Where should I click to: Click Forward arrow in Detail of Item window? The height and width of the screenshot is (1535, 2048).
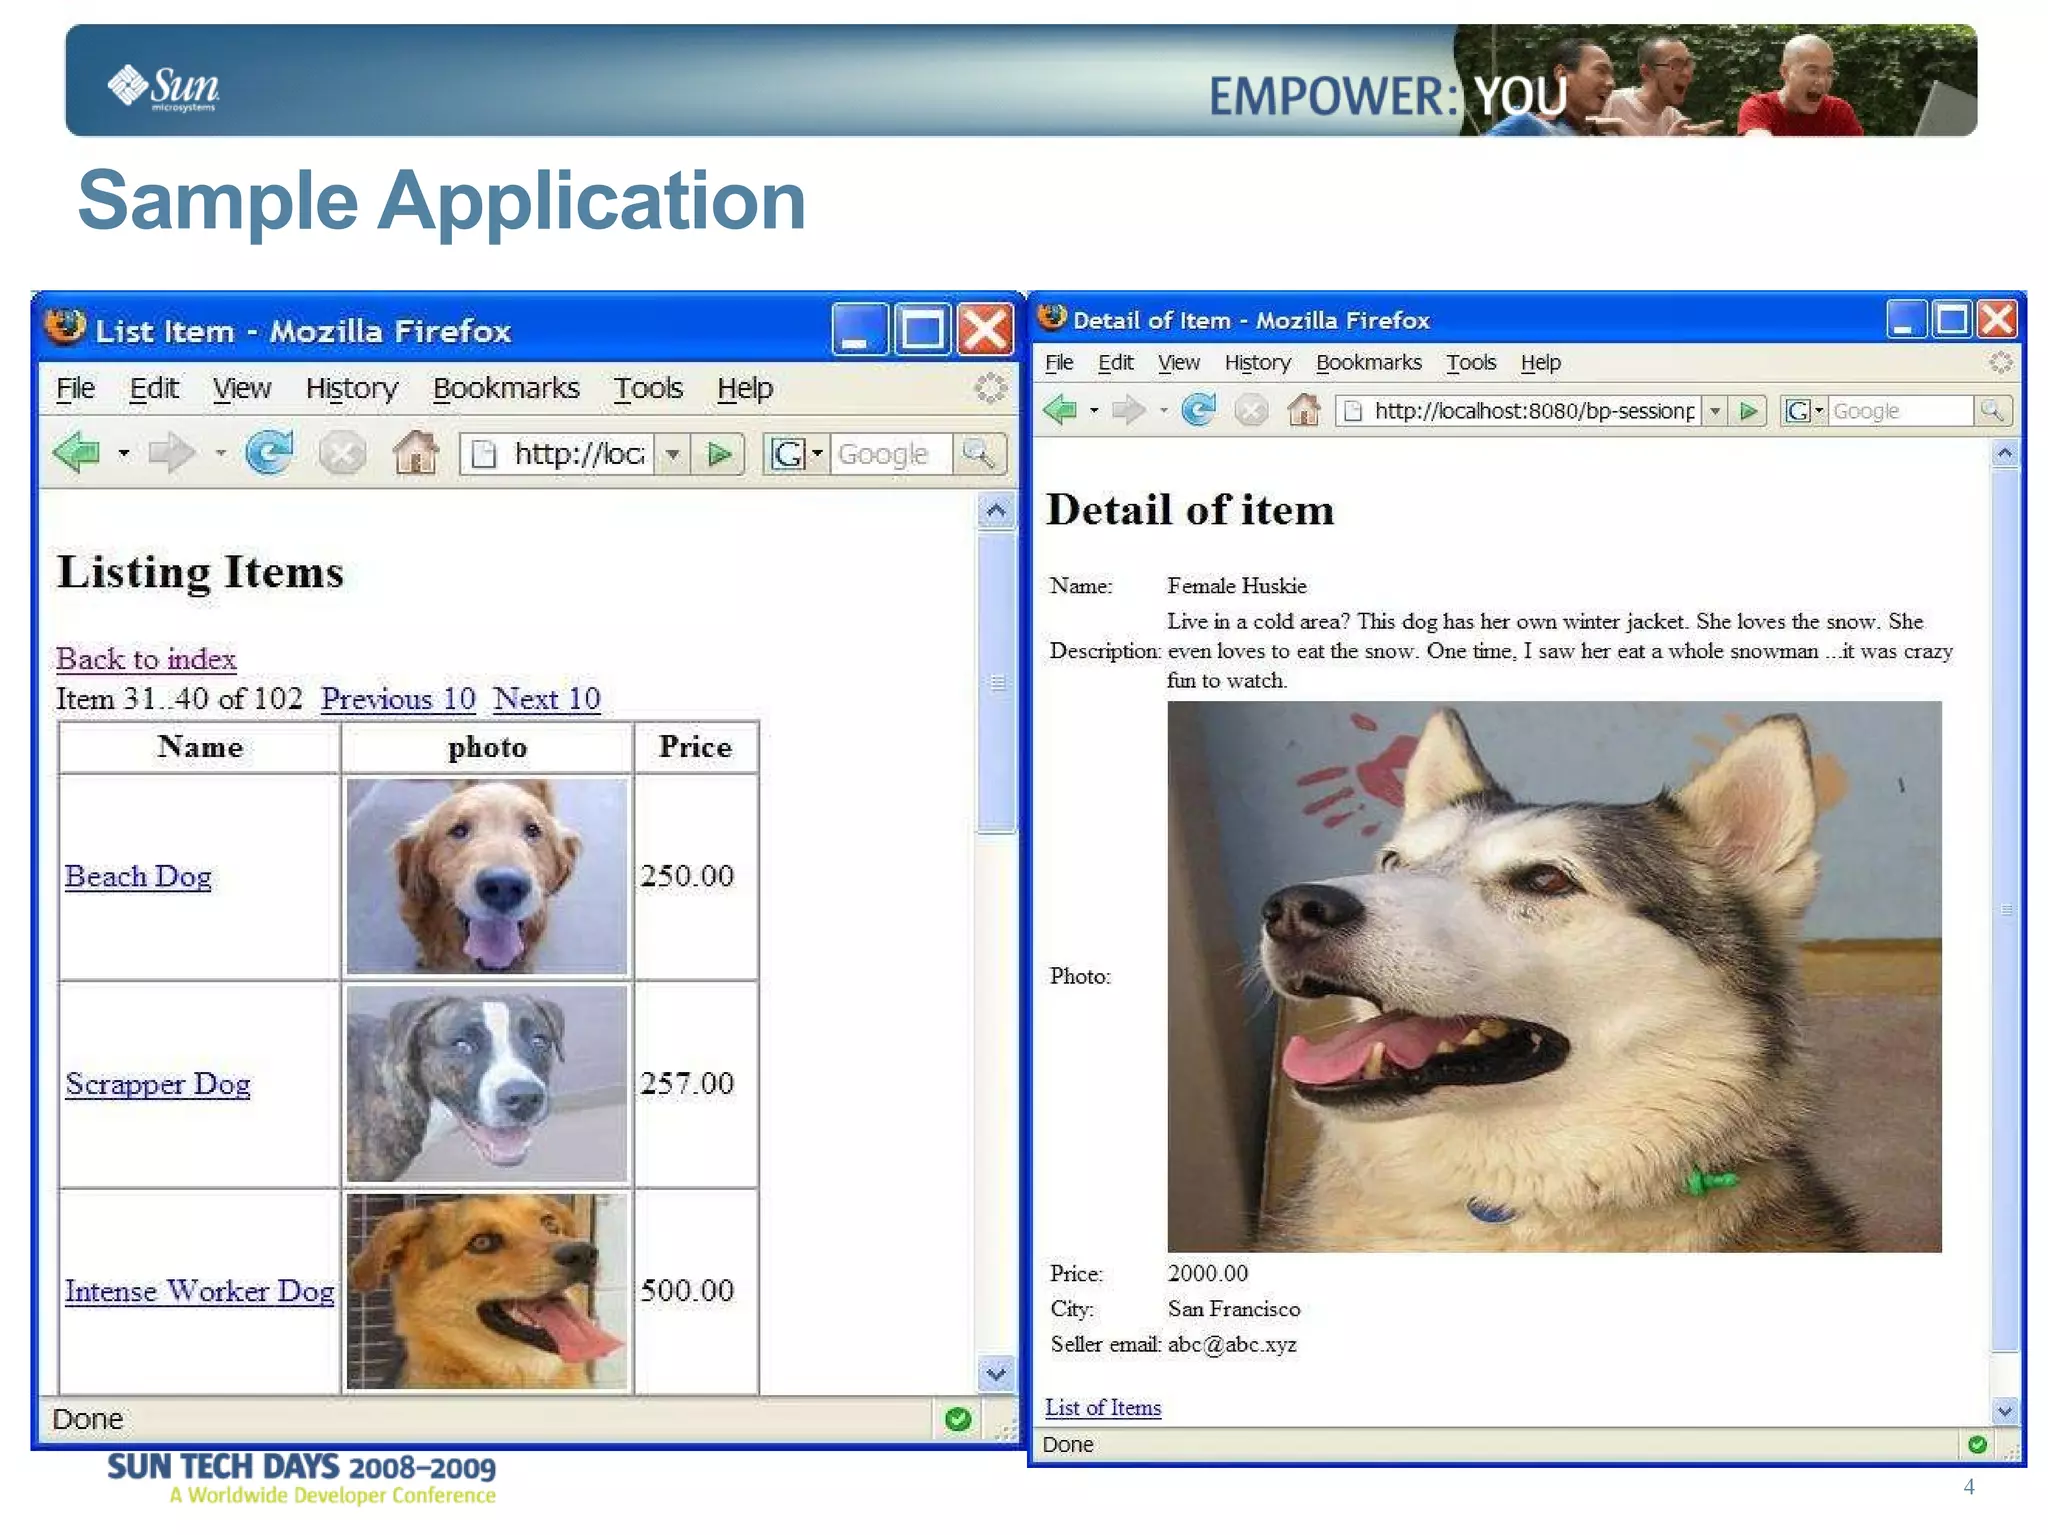[1129, 410]
